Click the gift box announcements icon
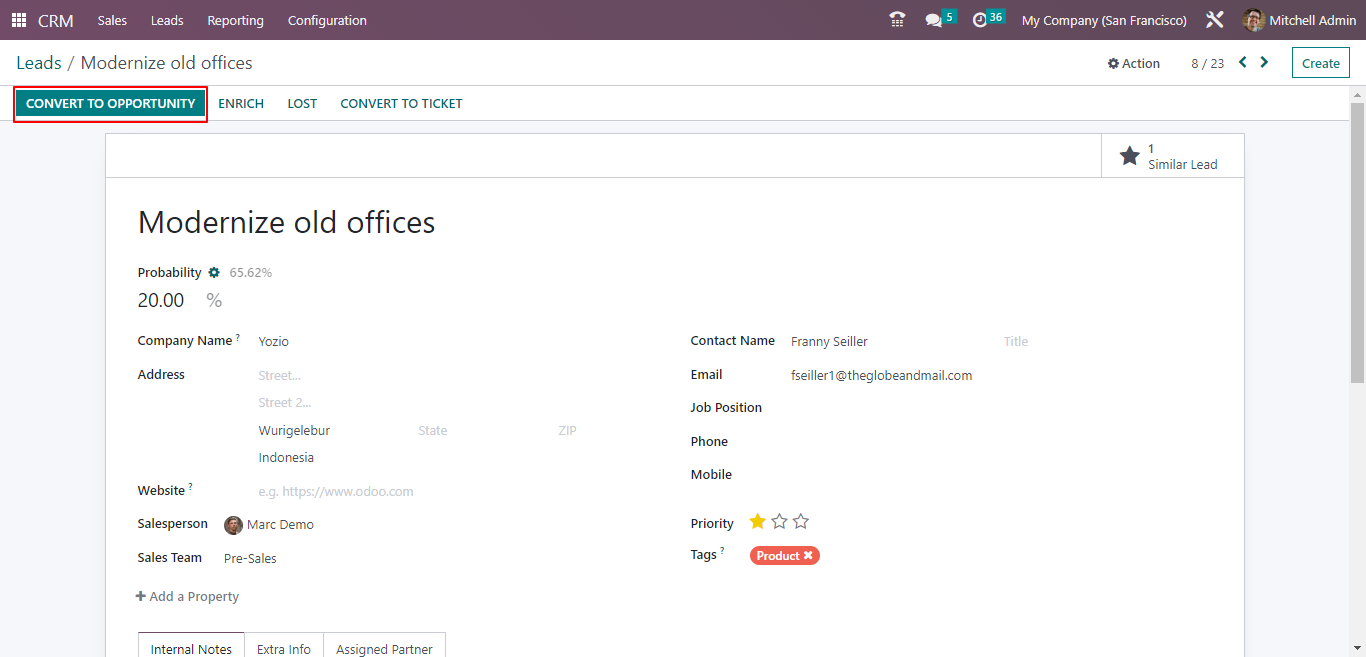The image size is (1366, 657). [x=897, y=19]
